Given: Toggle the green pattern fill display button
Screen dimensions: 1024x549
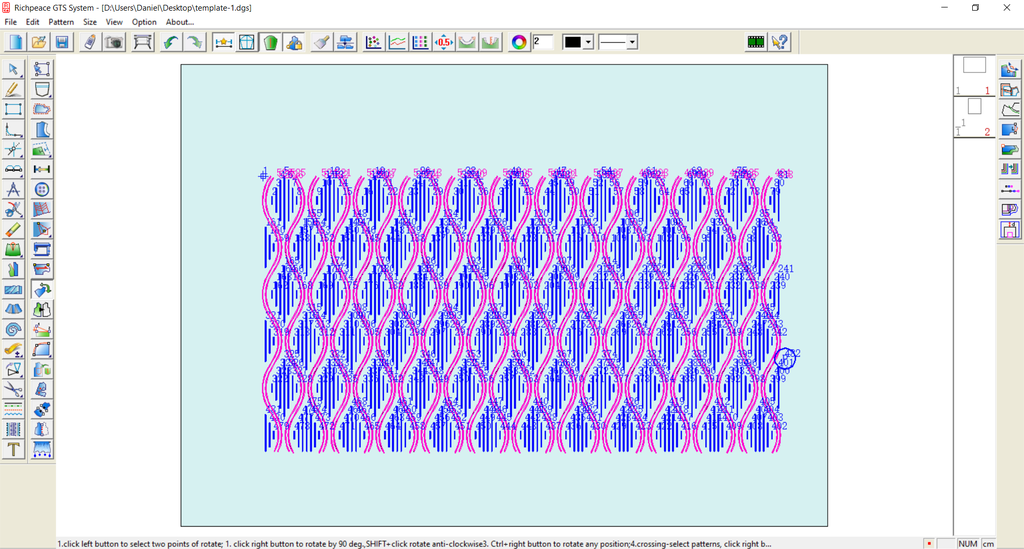Looking at the screenshot, I should point(270,42).
